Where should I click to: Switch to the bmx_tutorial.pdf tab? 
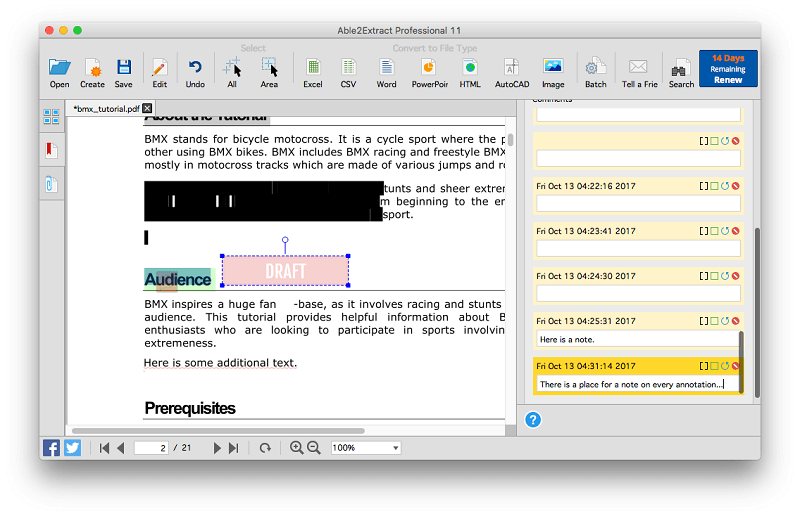tap(106, 109)
